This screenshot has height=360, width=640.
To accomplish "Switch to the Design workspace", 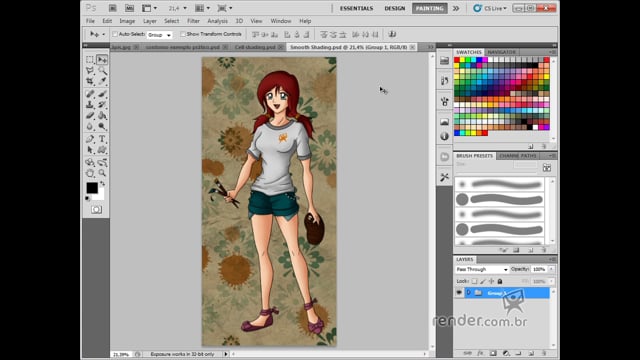I will (395, 8).
